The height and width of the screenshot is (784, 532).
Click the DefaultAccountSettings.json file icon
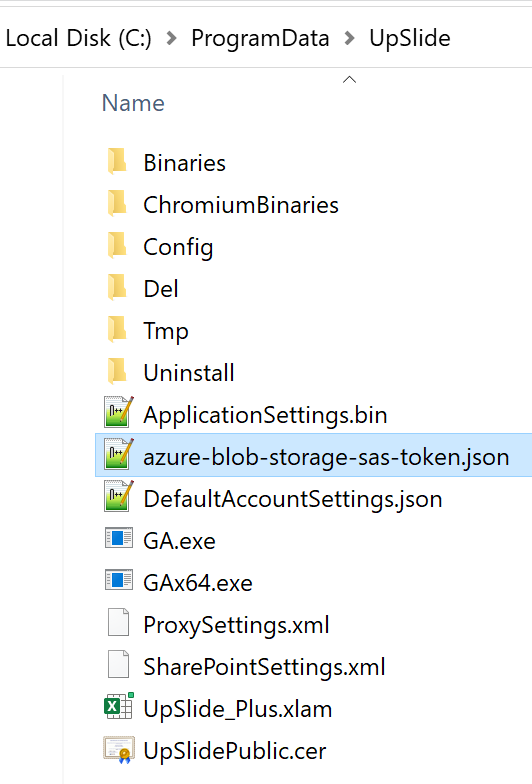pyautogui.click(x=119, y=496)
